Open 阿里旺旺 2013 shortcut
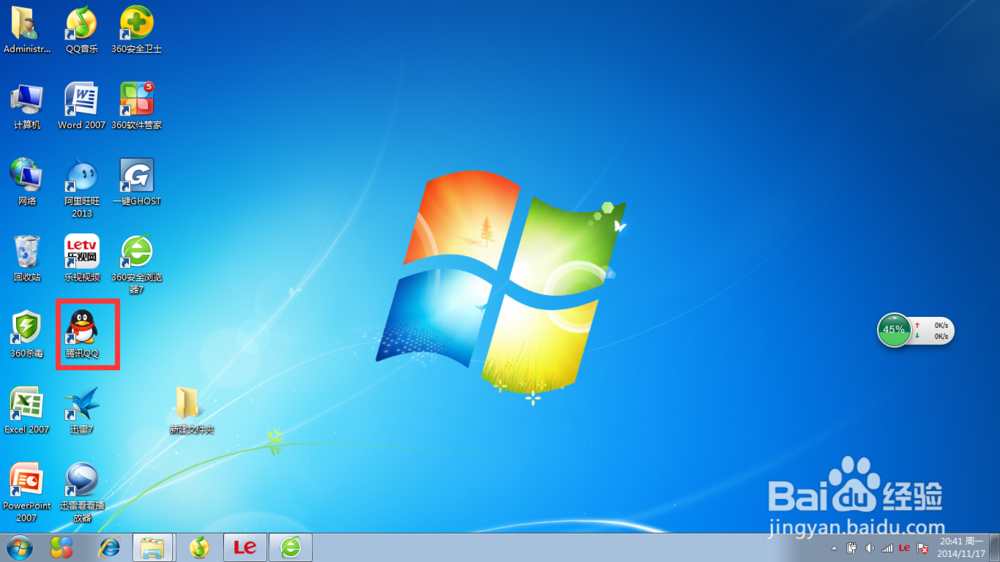Screen dimensions: 1000x562 click(x=82, y=188)
